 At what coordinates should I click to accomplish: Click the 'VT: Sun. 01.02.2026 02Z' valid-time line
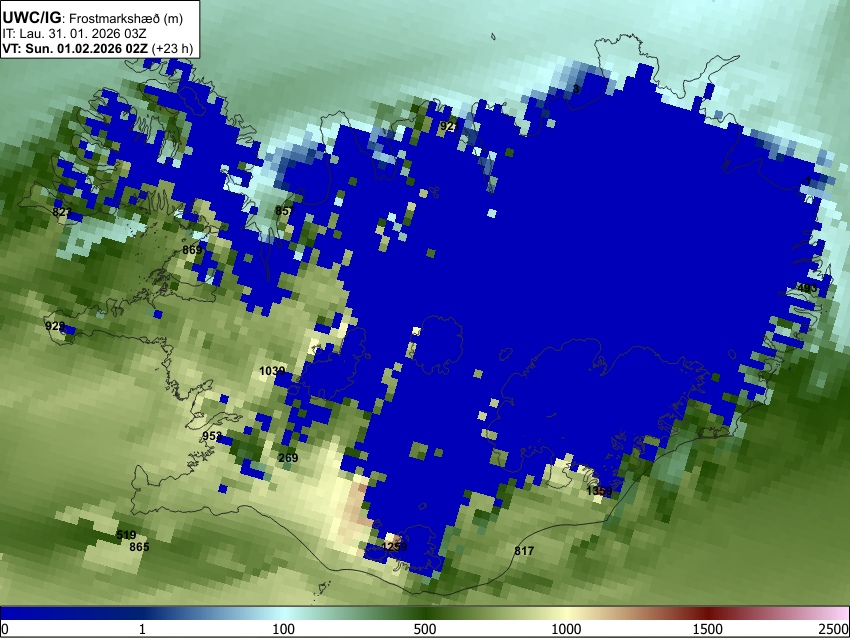(75, 48)
